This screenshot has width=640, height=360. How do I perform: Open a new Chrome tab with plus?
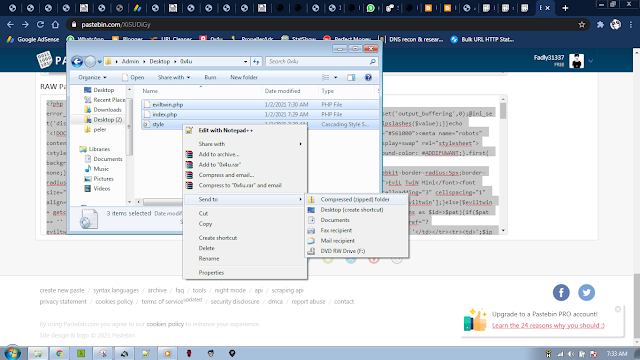565,8
